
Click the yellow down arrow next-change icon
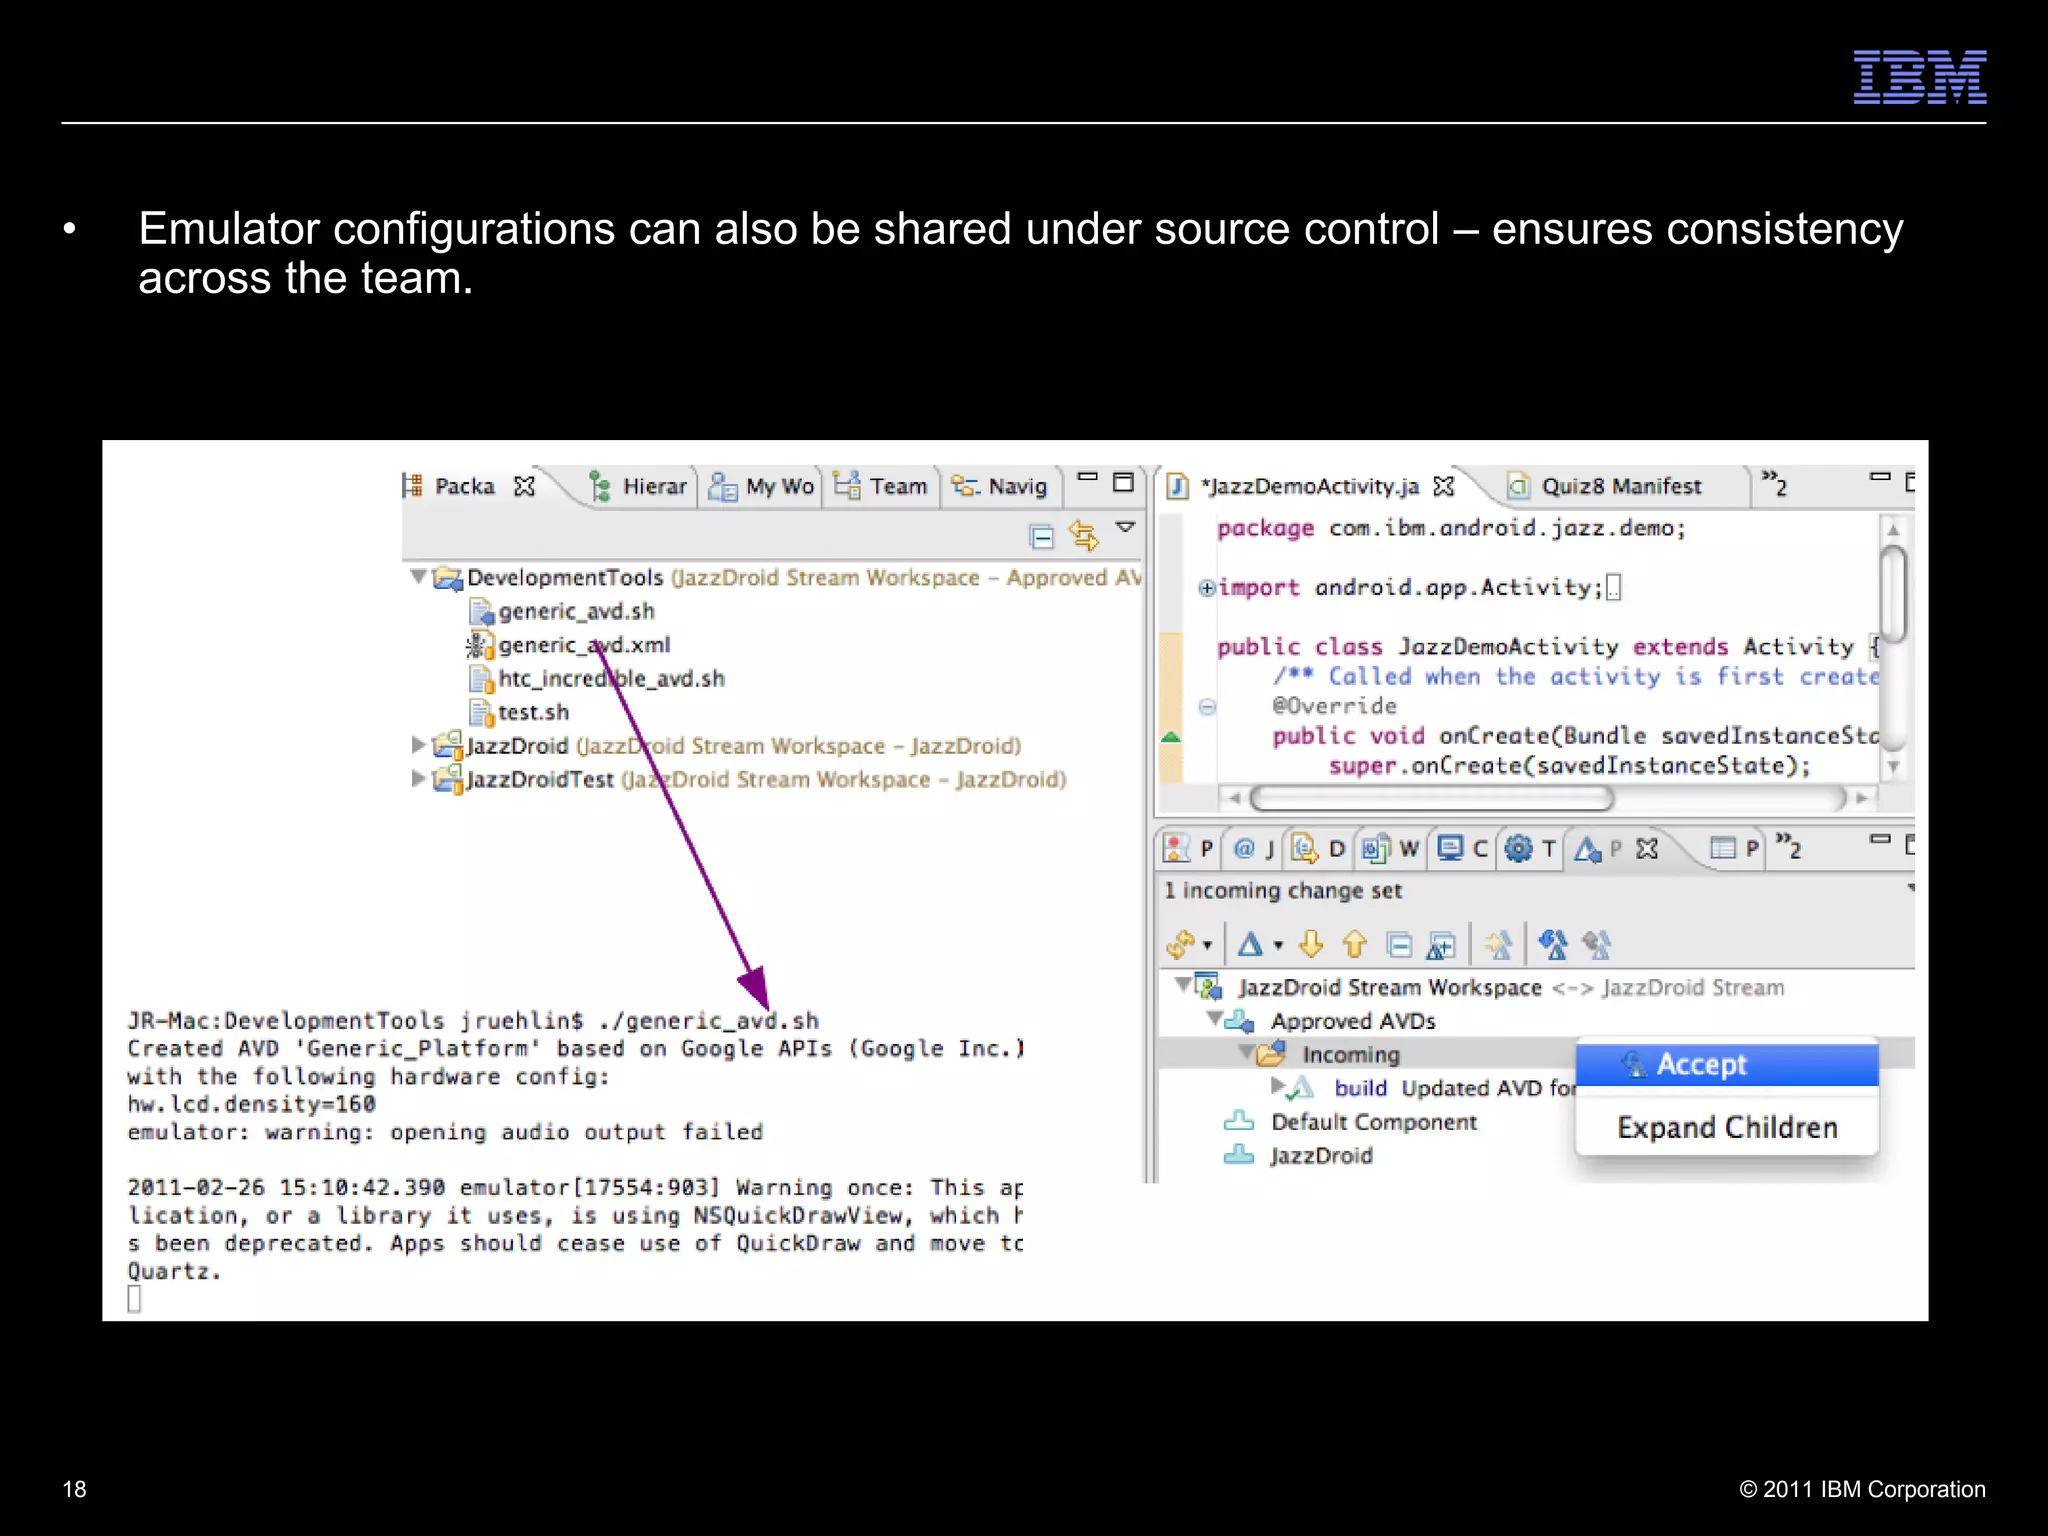[x=1311, y=944]
